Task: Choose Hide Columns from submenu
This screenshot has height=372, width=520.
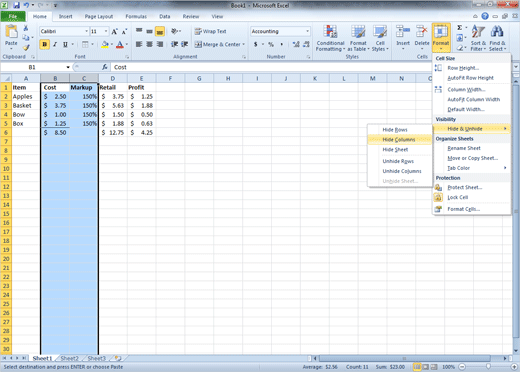Action: (399, 139)
